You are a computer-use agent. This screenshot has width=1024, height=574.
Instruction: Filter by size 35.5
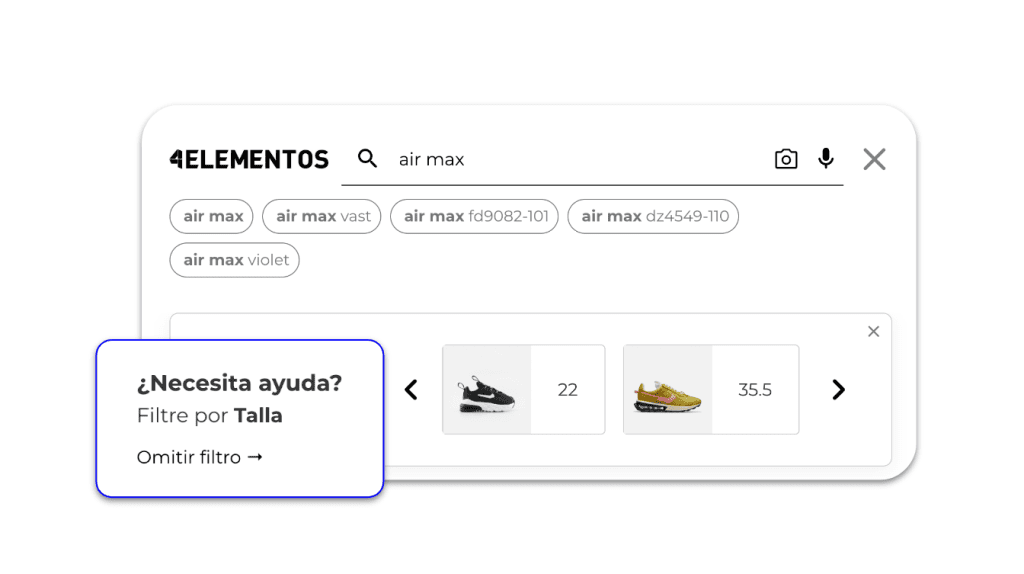pos(754,390)
